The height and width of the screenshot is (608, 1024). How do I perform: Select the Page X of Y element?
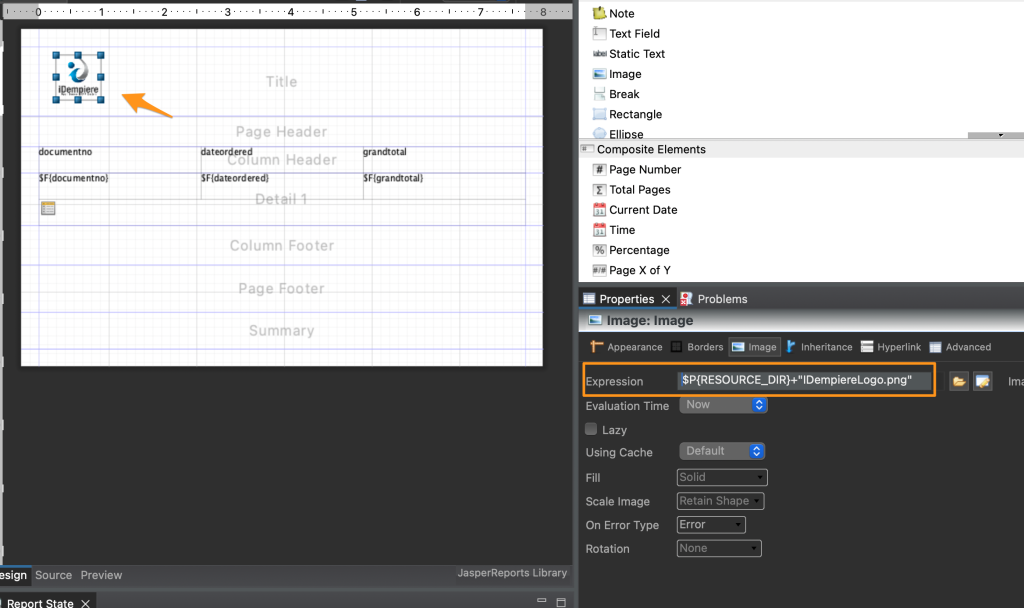coord(632,270)
